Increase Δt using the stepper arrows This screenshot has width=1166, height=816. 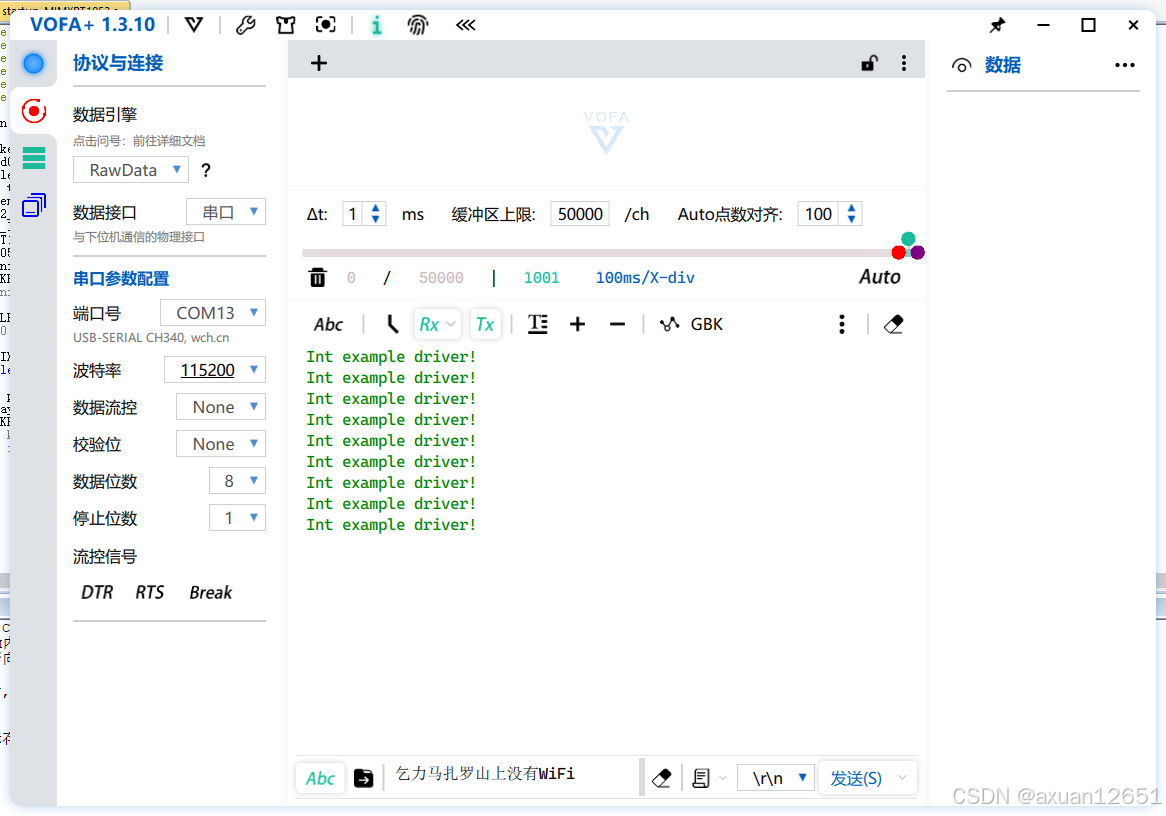[374, 208]
